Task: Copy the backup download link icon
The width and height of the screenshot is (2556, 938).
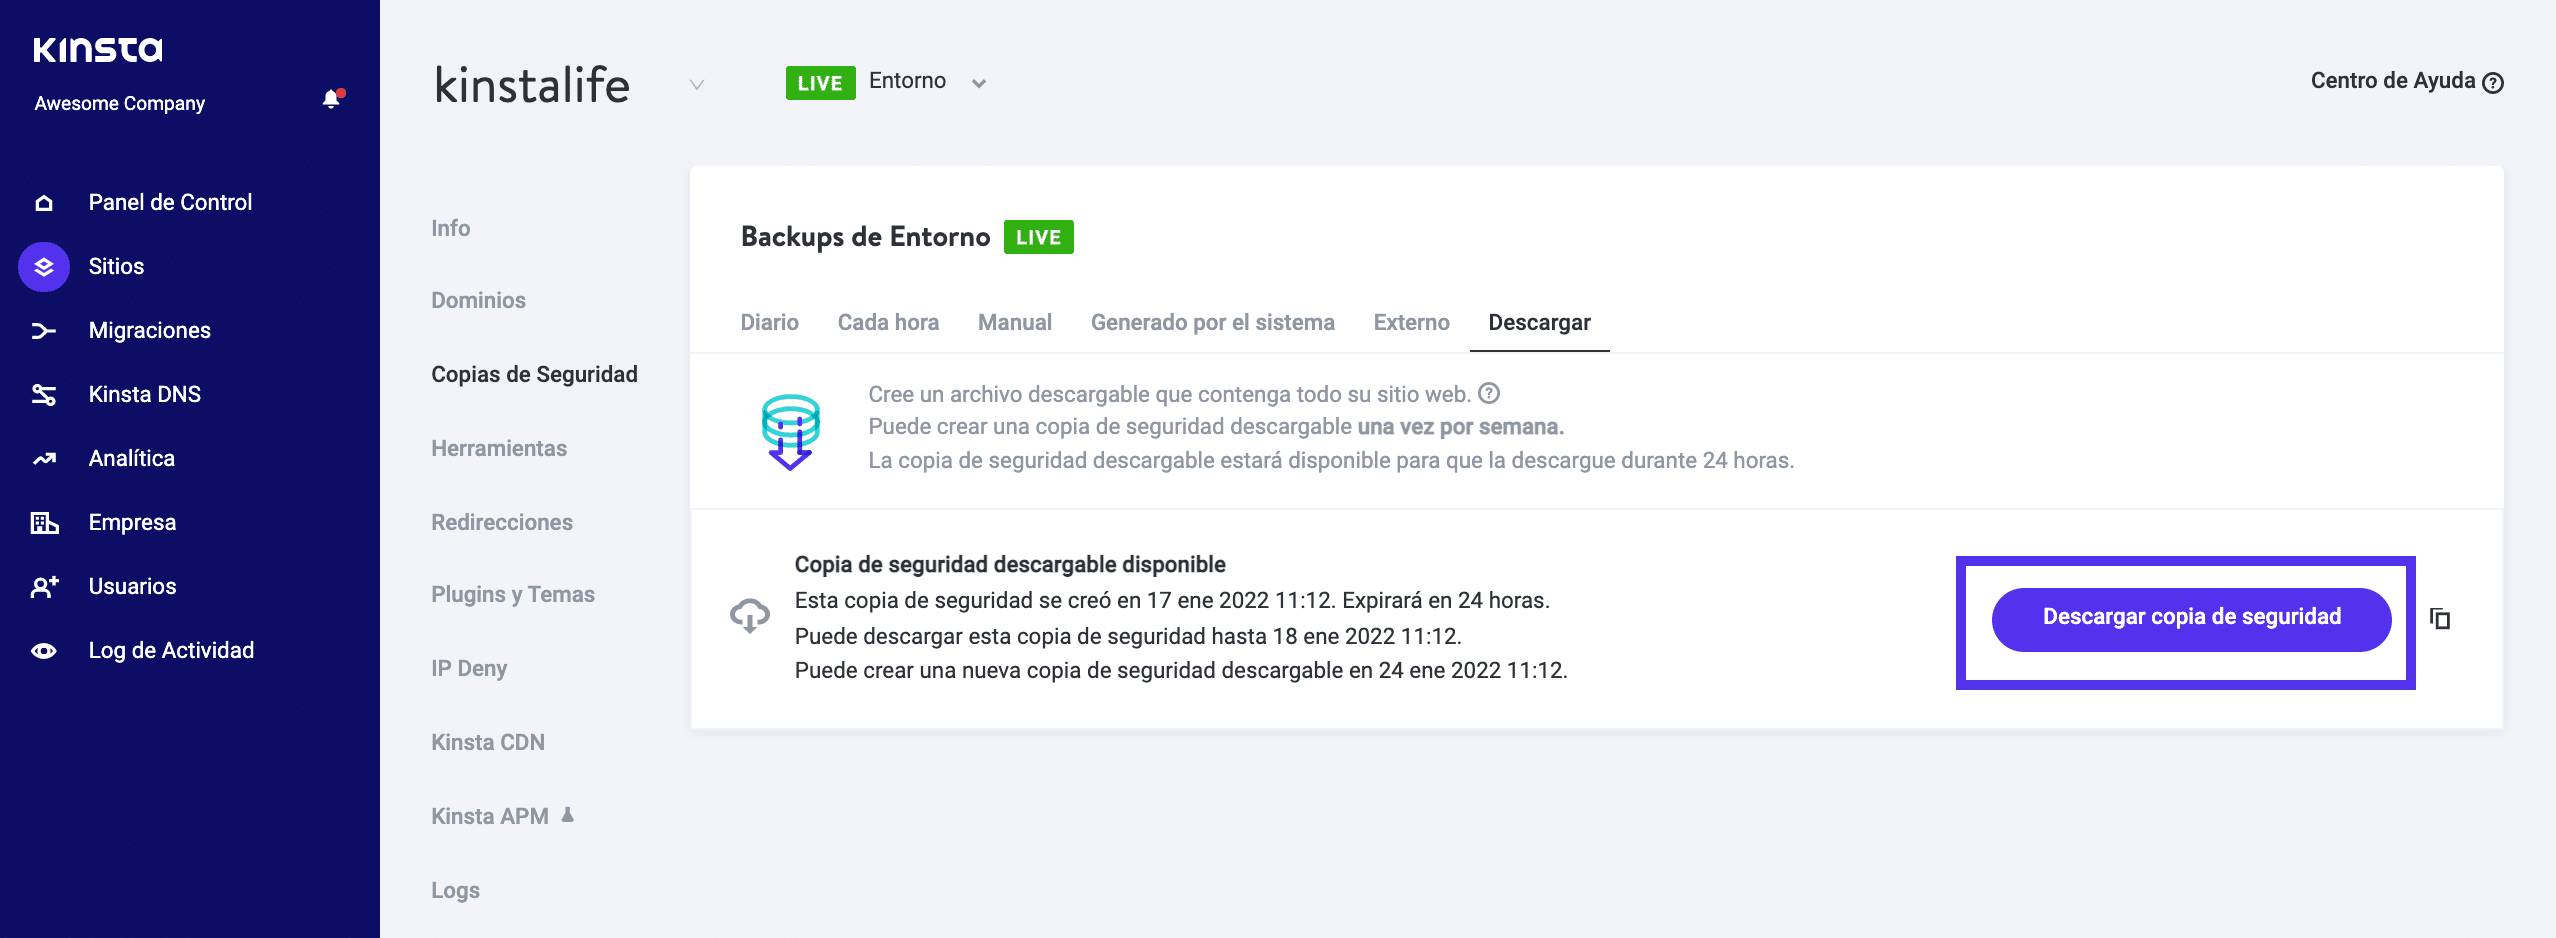Action: pyautogui.click(x=2440, y=619)
